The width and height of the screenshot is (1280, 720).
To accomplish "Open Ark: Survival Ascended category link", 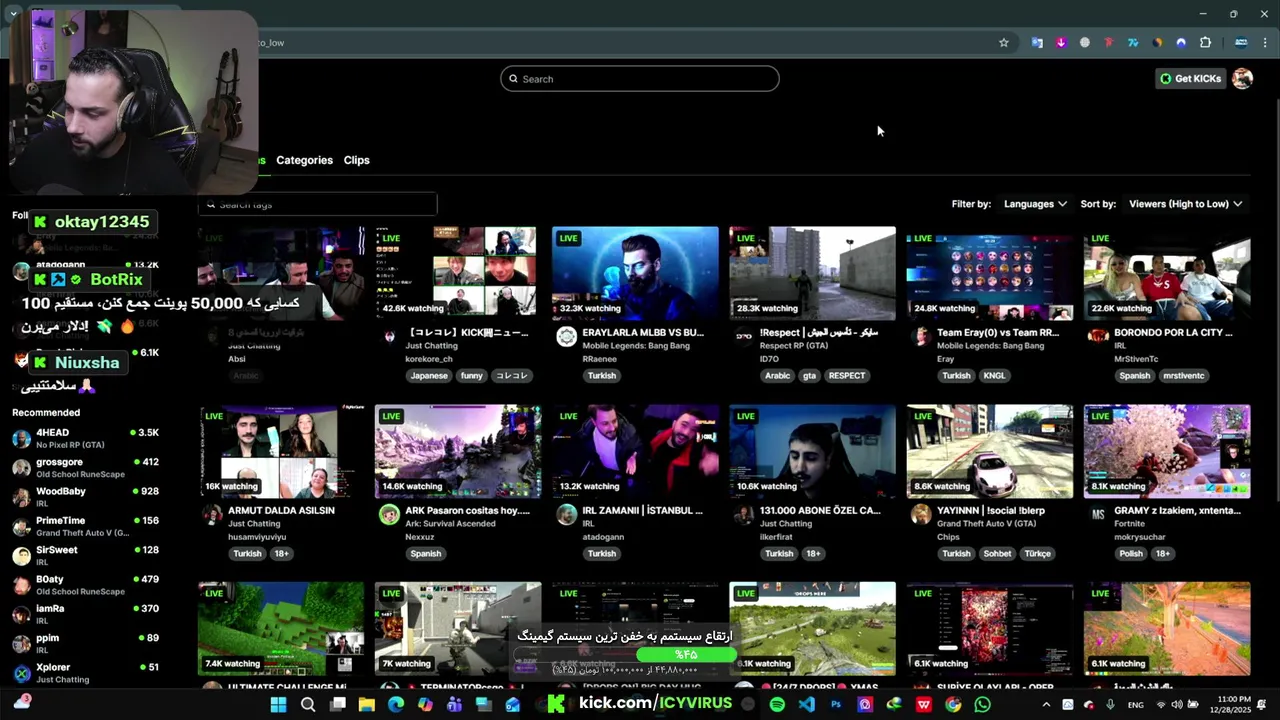I will pyautogui.click(x=450, y=524).
